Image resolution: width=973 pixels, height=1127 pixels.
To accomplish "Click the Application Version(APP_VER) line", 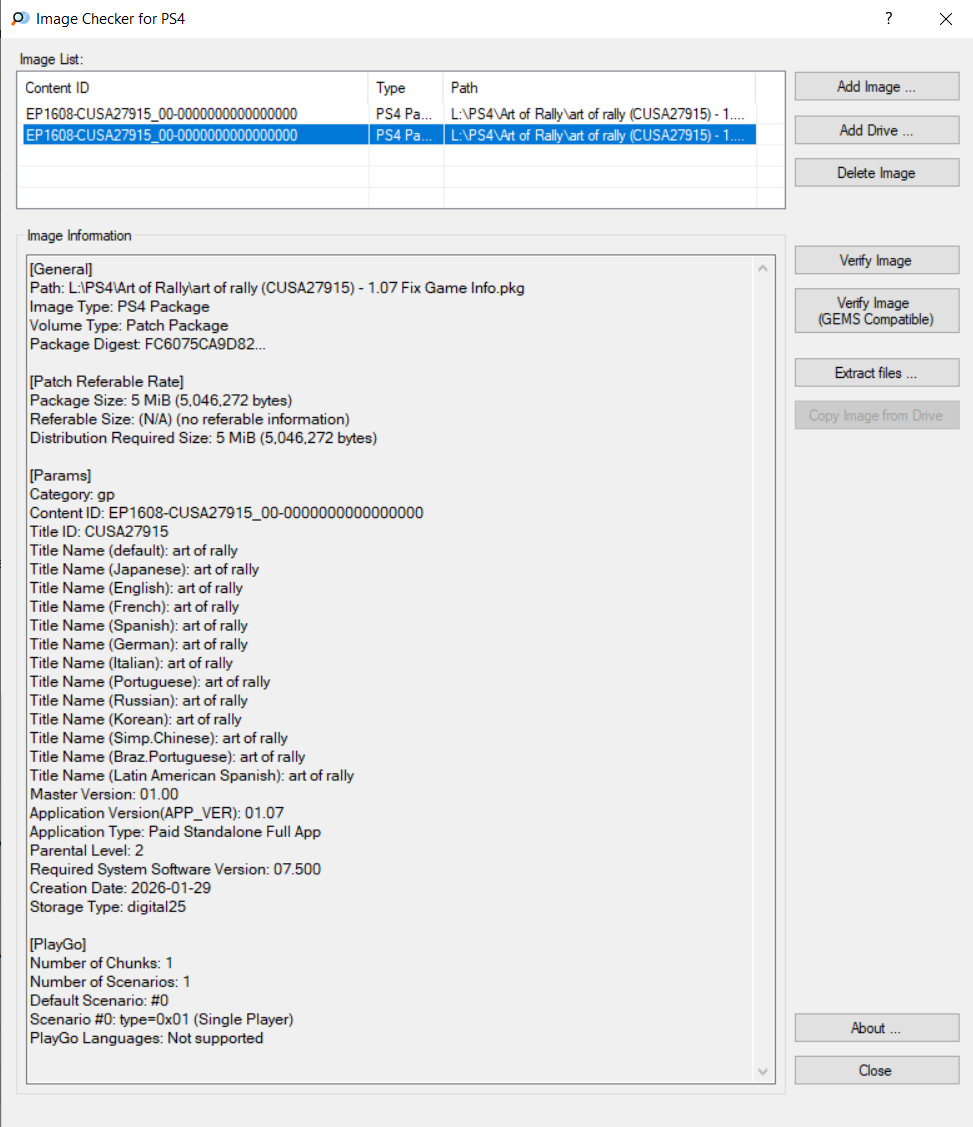I will click(x=157, y=812).
